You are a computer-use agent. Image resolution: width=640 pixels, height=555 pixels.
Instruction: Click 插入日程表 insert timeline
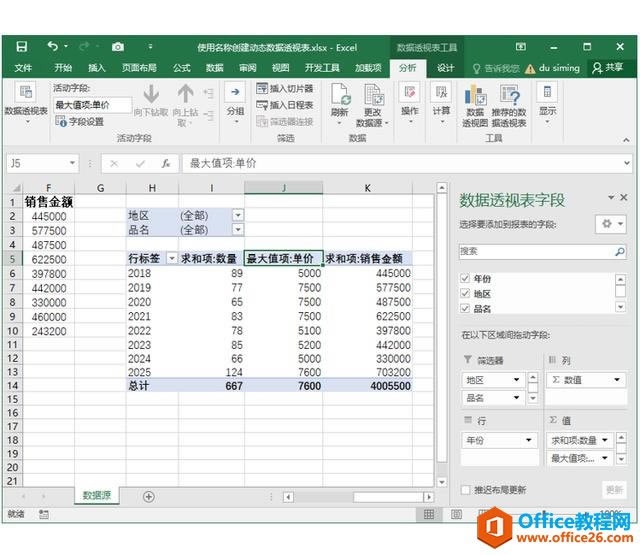tap(285, 105)
